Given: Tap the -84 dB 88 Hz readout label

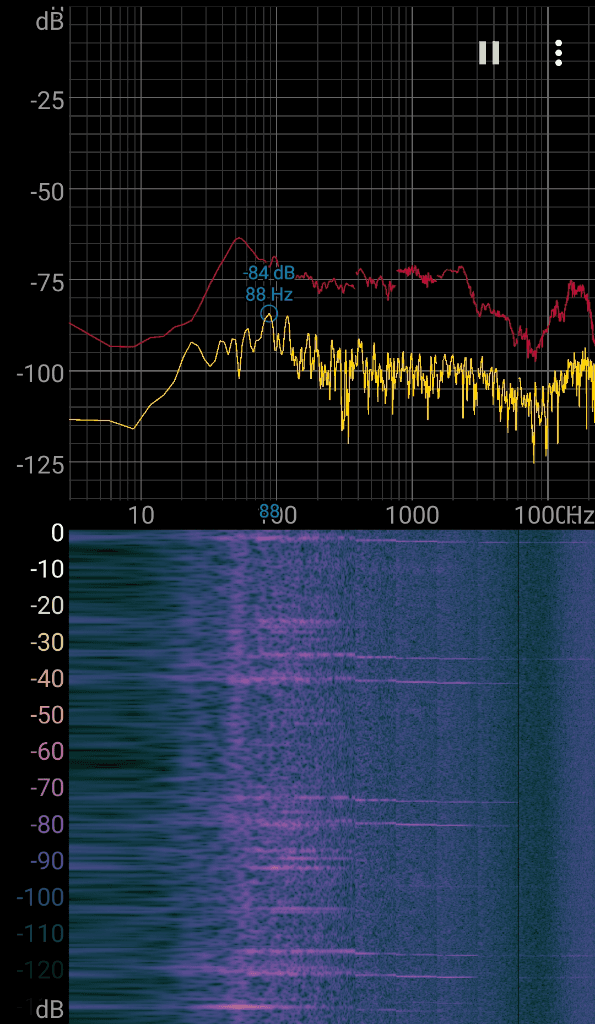Looking at the screenshot, I should 269,283.
